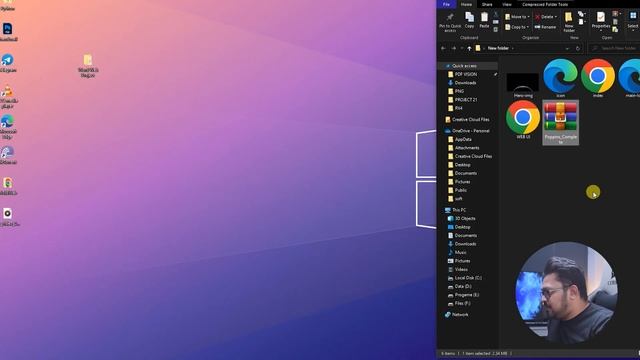Click the Back navigation arrow

443,48
